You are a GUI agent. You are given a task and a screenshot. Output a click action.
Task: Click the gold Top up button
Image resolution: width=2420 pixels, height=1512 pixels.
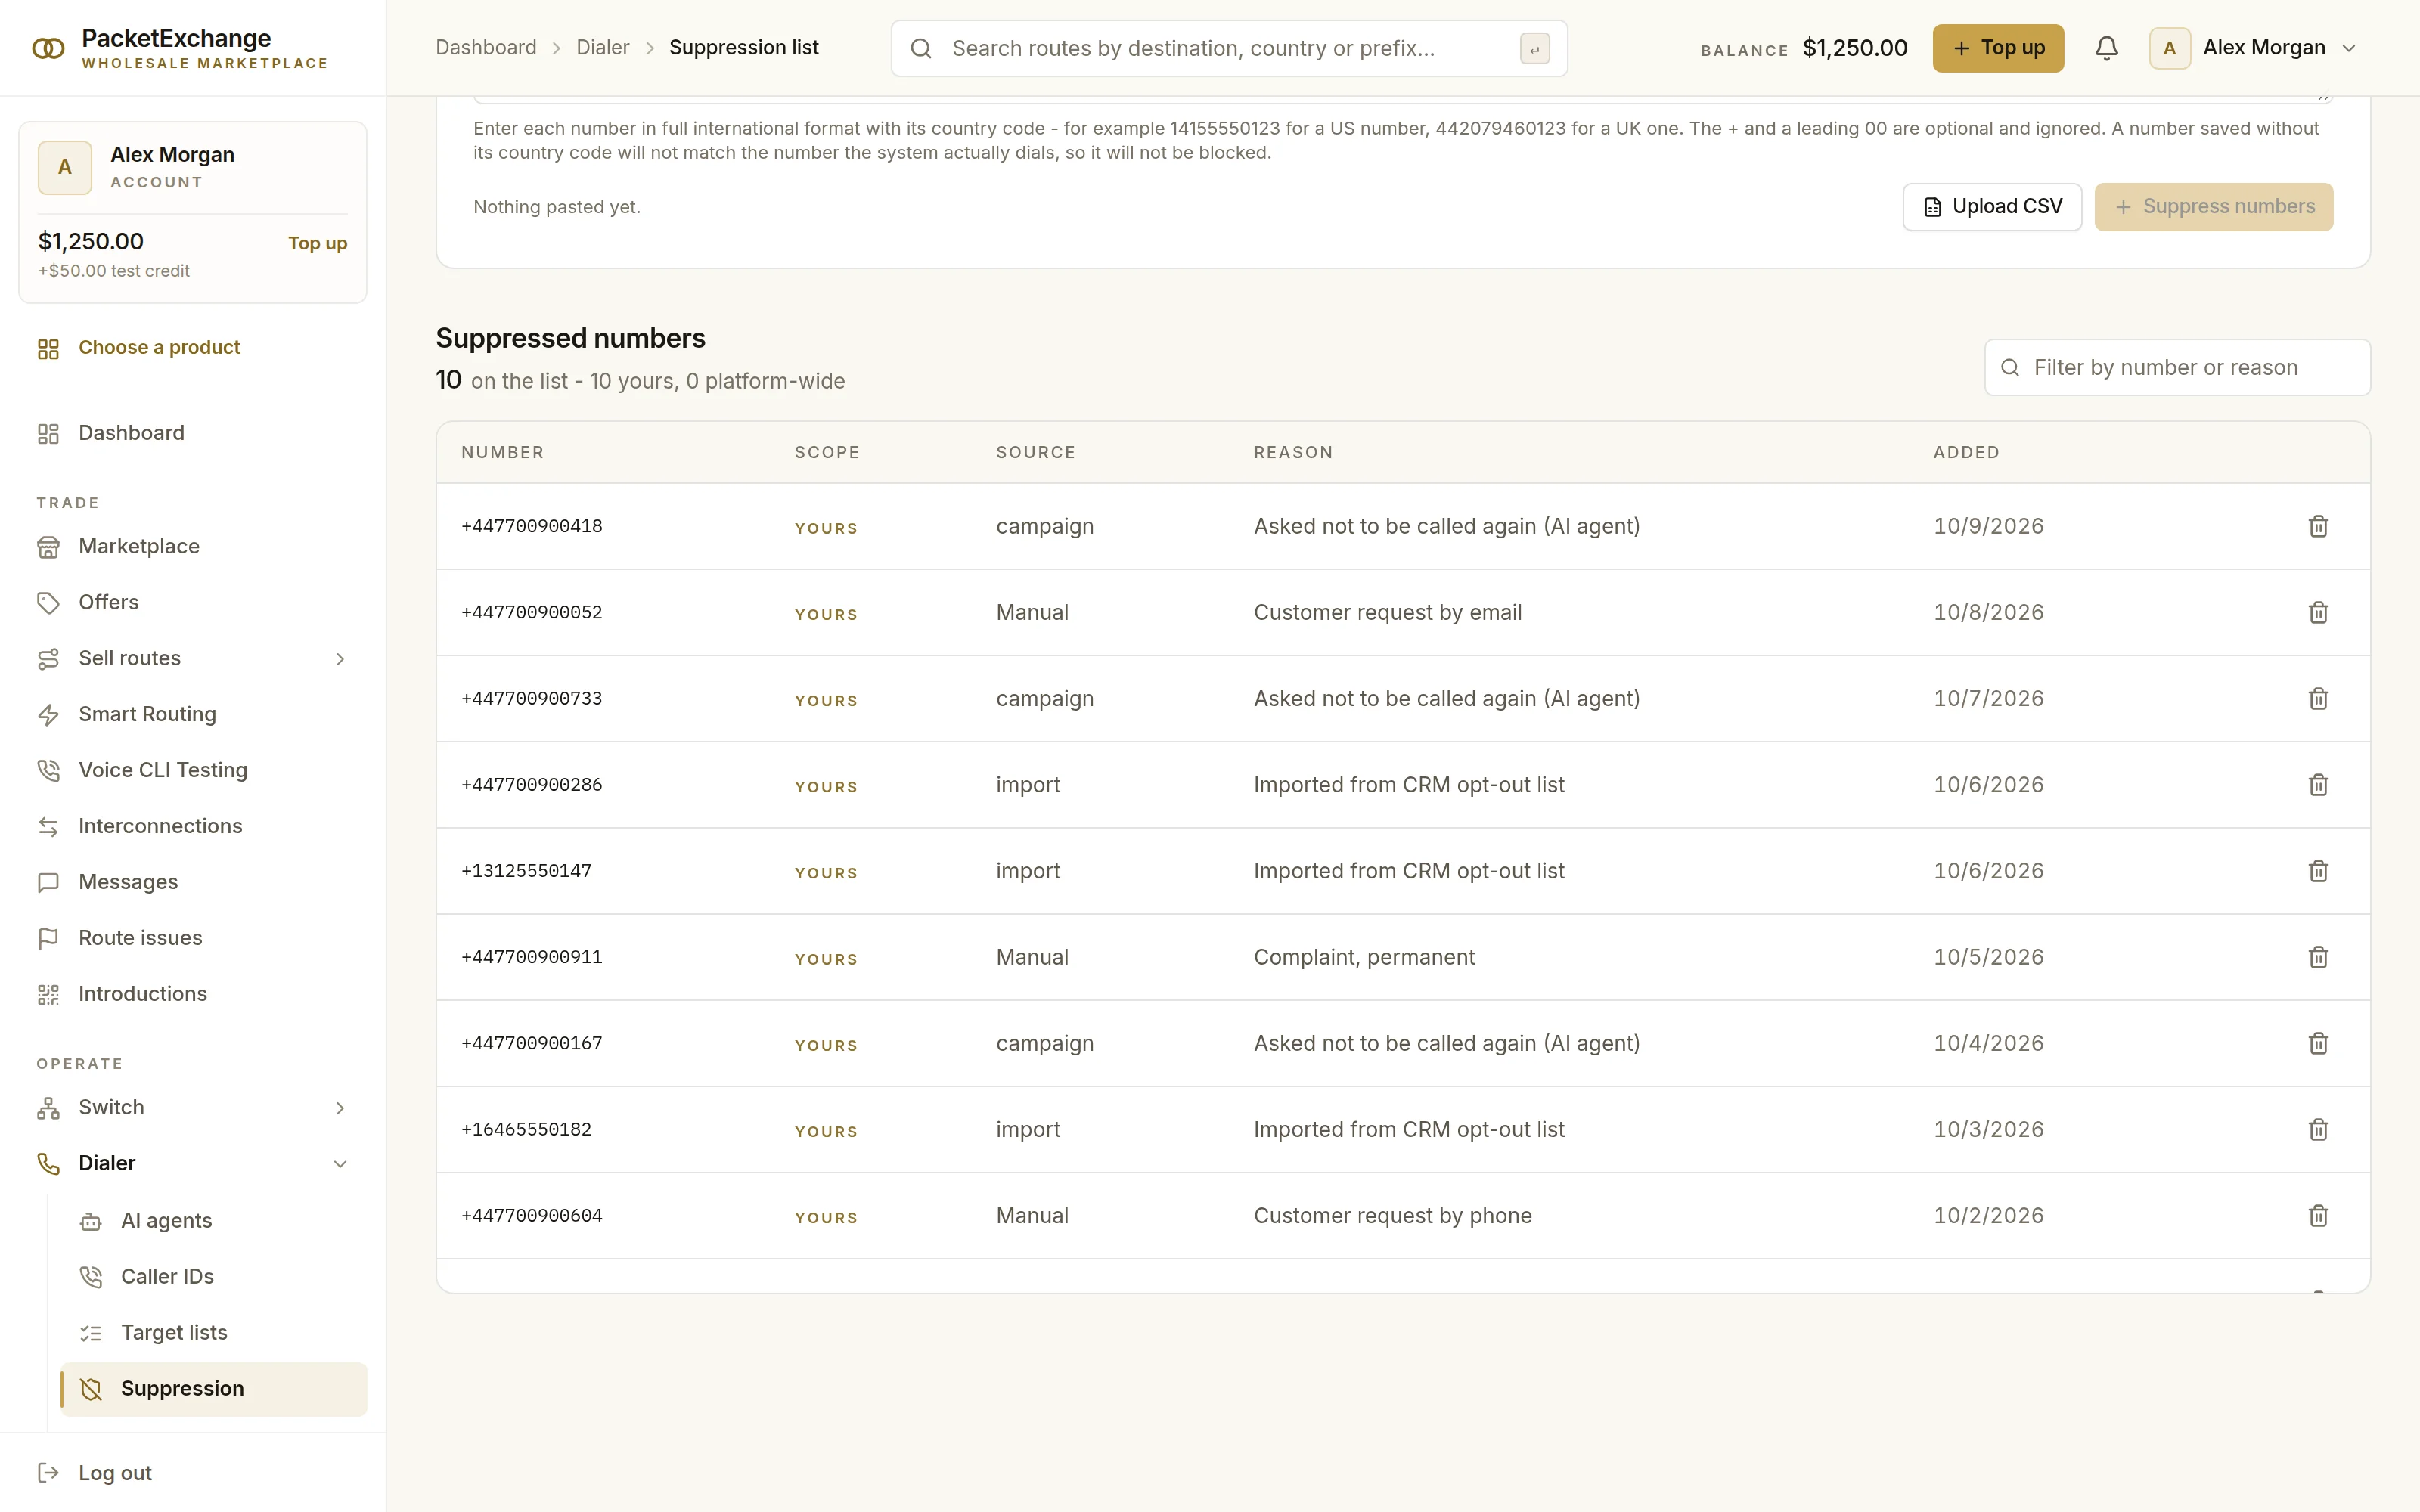point(1998,48)
